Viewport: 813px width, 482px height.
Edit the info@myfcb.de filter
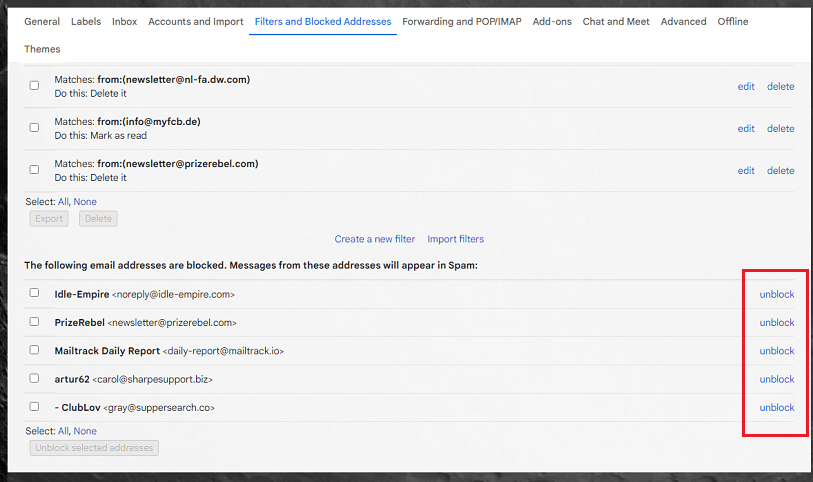click(746, 129)
